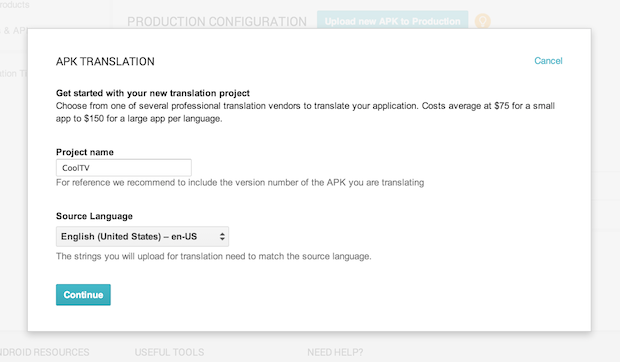Click the up-down arrows on the language selector
620x362 pixels.
click(222, 236)
